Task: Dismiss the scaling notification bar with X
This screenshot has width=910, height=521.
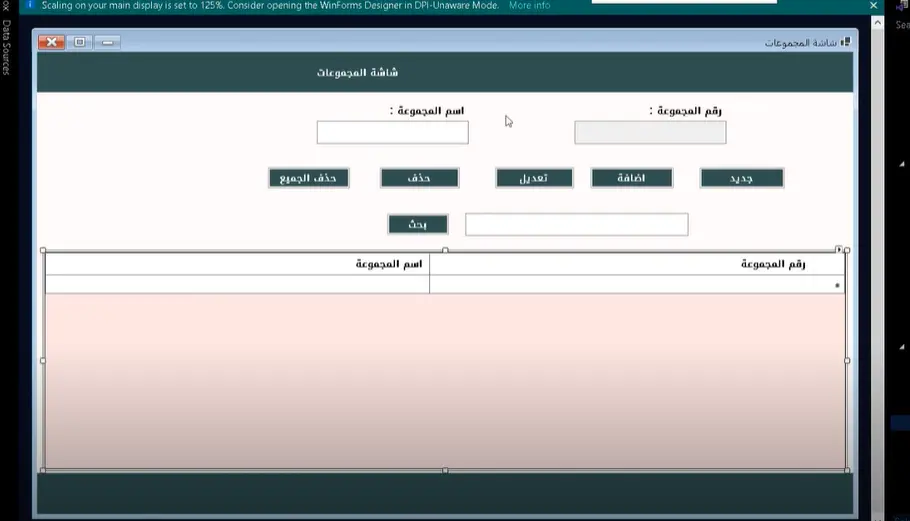Action: tap(873, 5)
